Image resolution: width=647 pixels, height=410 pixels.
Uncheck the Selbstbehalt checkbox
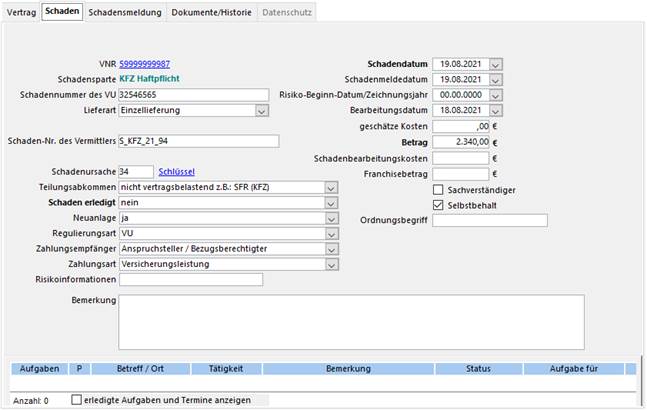pos(438,205)
